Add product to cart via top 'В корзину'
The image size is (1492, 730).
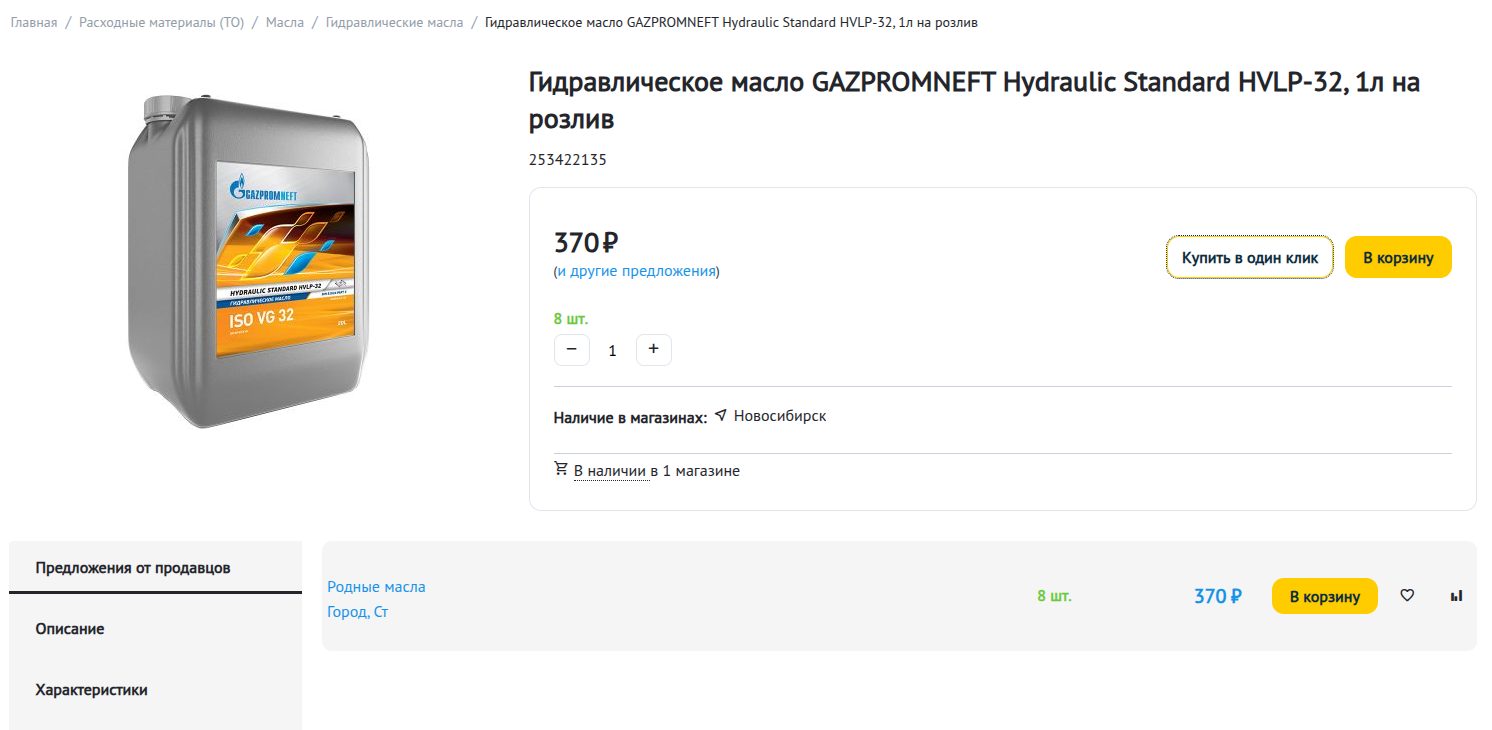pyautogui.click(x=1397, y=258)
